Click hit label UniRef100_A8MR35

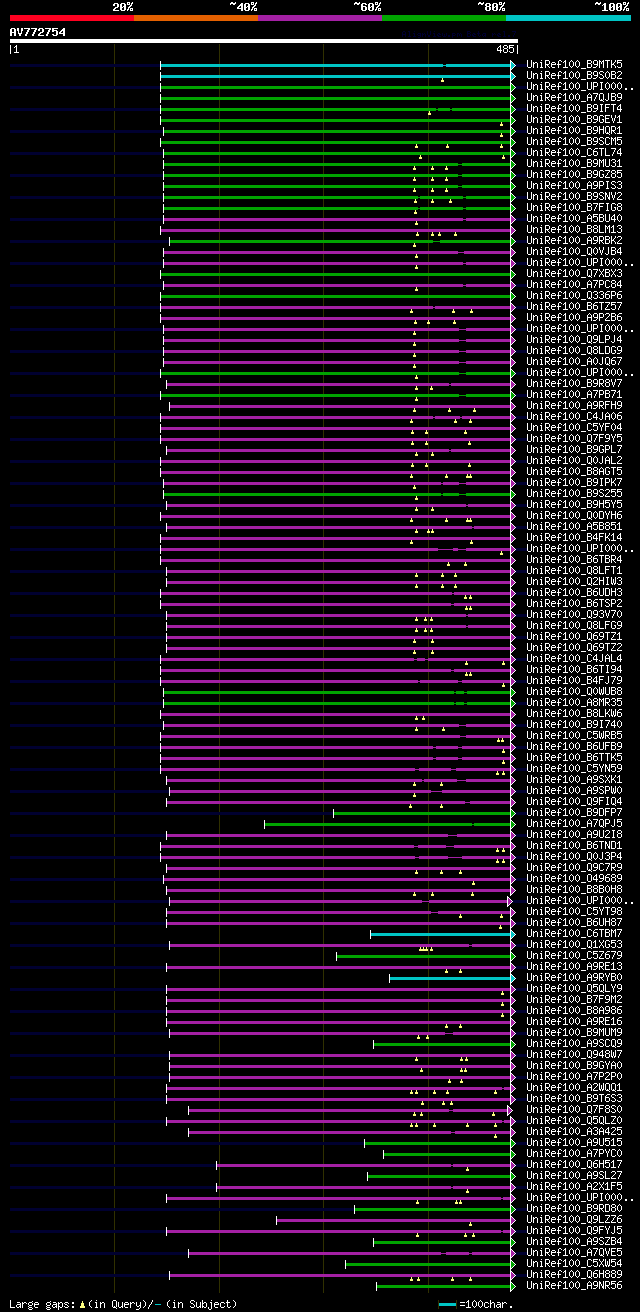coord(574,702)
